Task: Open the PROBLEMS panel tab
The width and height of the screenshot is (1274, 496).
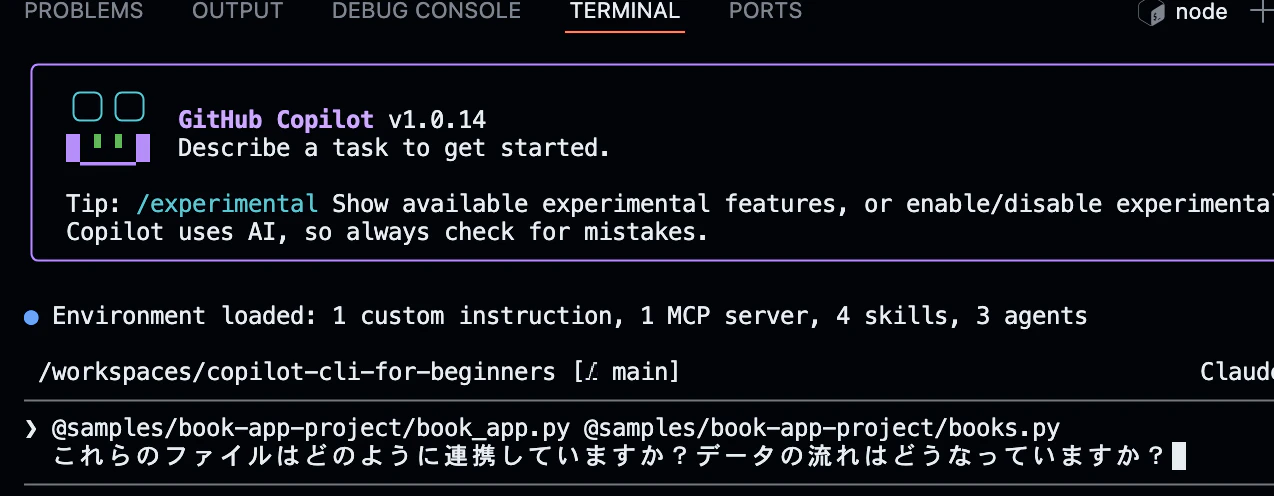Action: point(83,12)
